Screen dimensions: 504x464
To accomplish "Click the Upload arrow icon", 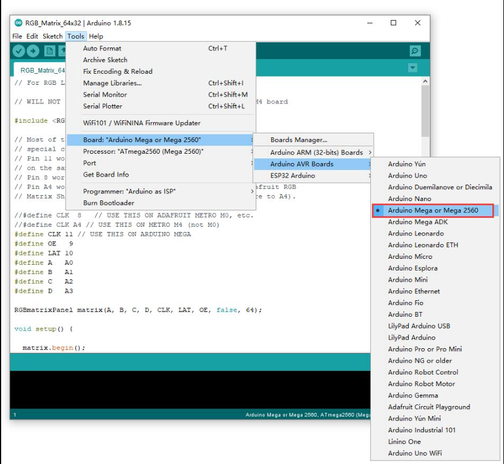I will click(33, 51).
